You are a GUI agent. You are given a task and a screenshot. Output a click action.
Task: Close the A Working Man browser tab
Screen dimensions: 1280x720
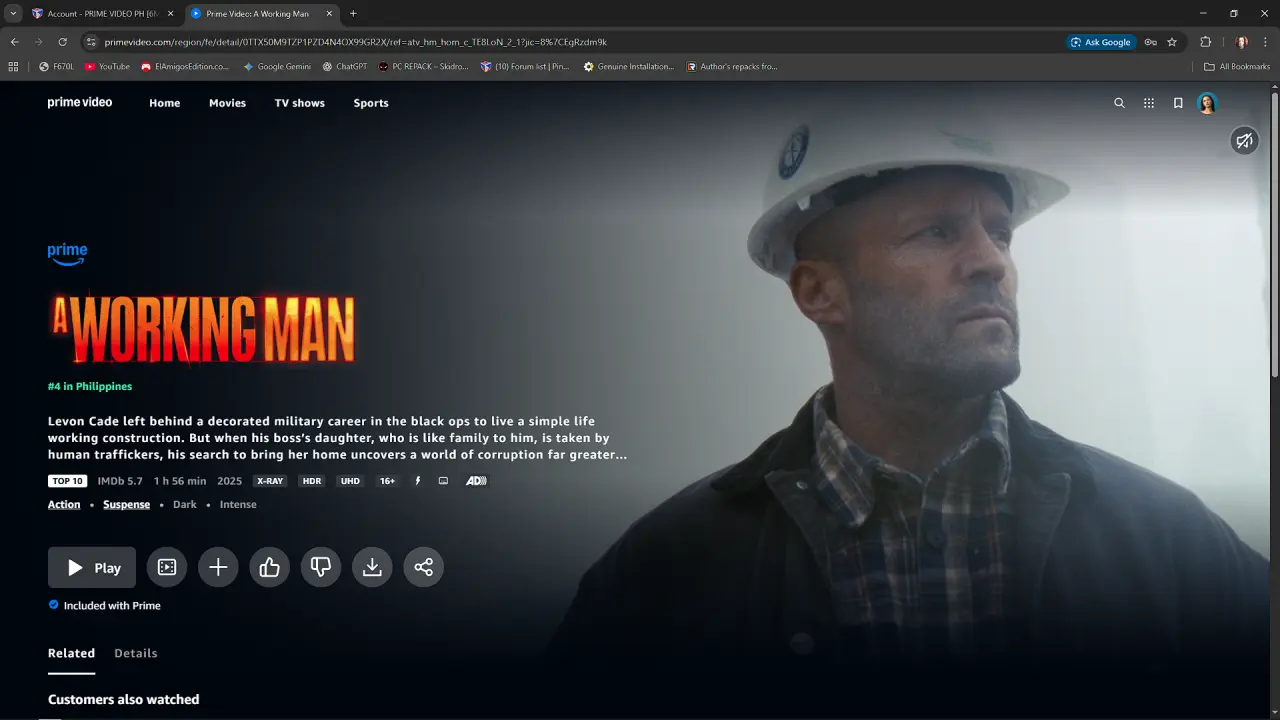pyautogui.click(x=329, y=14)
